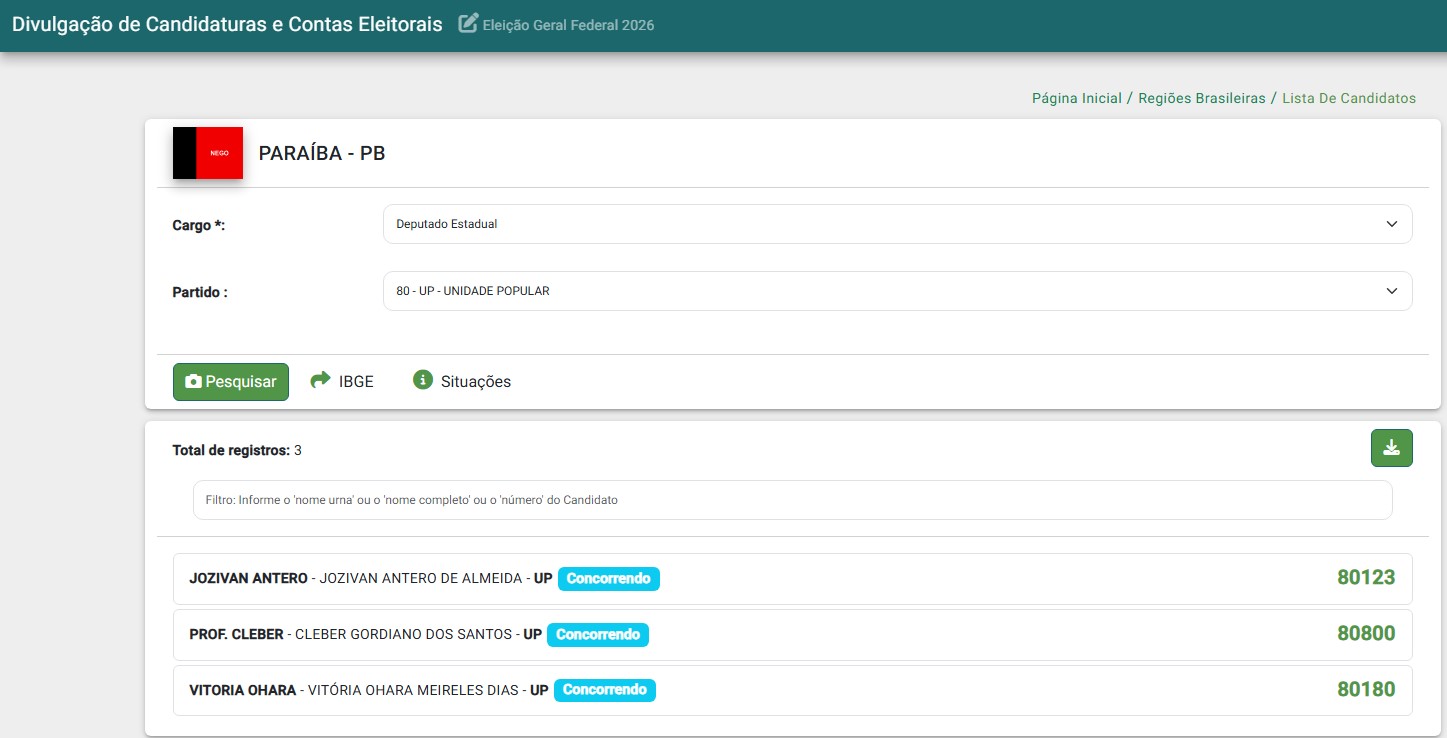Viewport: 1447px width, 738px height.
Task: Click the camera icon on Pesquisar button
Action: click(193, 382)
